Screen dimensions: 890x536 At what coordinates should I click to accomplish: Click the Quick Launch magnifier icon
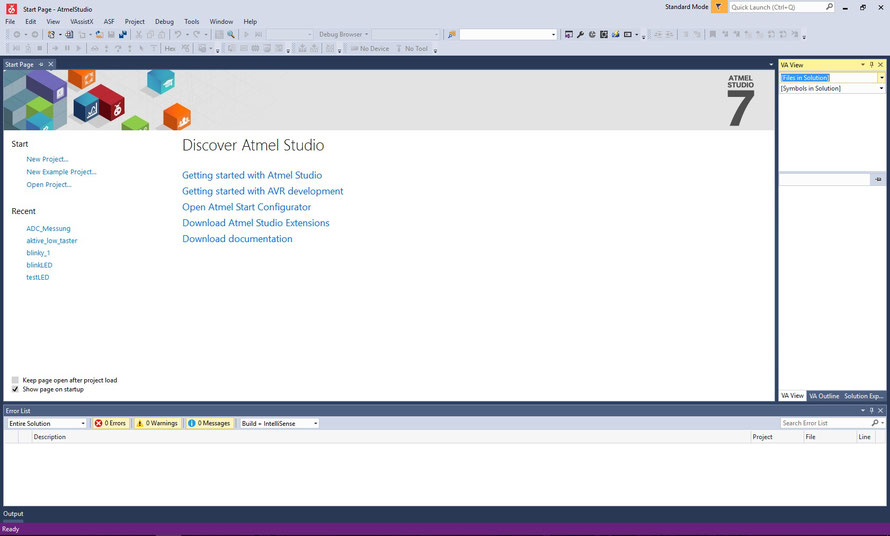click(829, 7)
